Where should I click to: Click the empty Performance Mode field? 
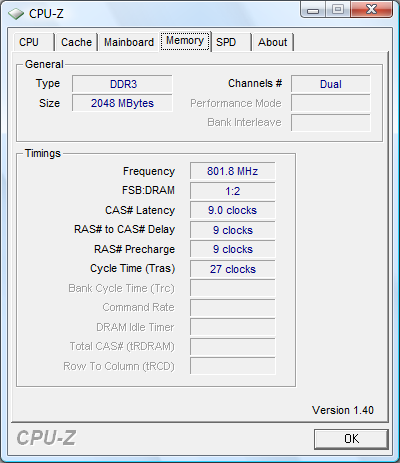(x=331, y=103)
